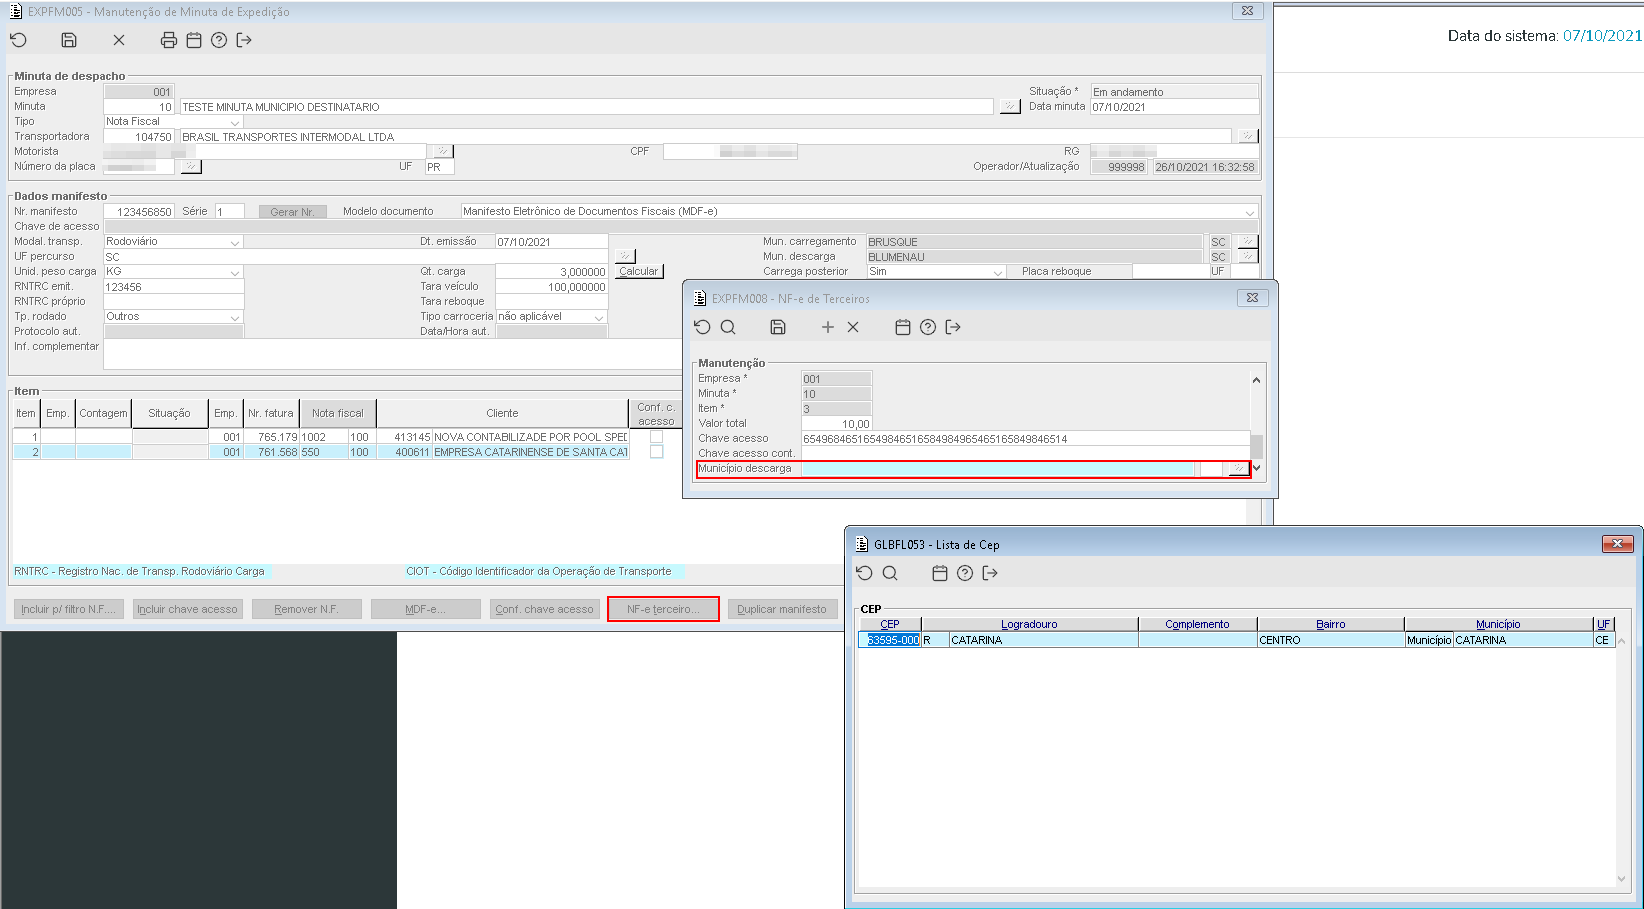Viewport: 1644px width, 909px height.
Task: Tick Conf. c. acesso for NOVA CONTABILIZADE row
Action: click(656, 437)
